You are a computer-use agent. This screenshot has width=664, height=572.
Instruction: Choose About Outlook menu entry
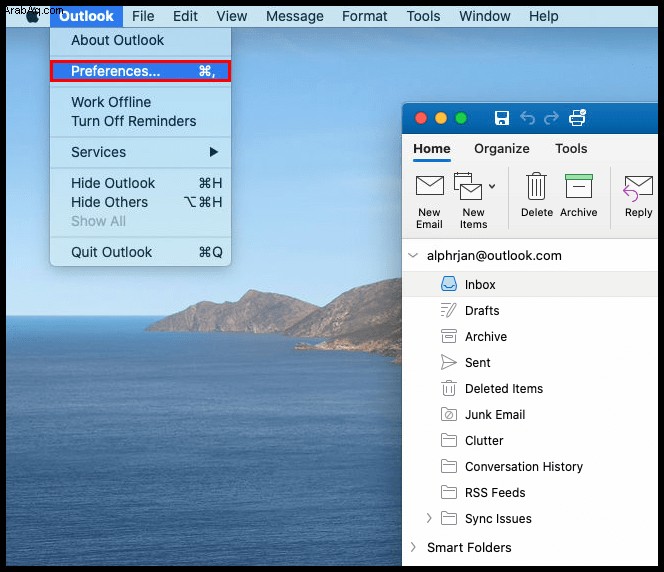[x=141, y=40]
